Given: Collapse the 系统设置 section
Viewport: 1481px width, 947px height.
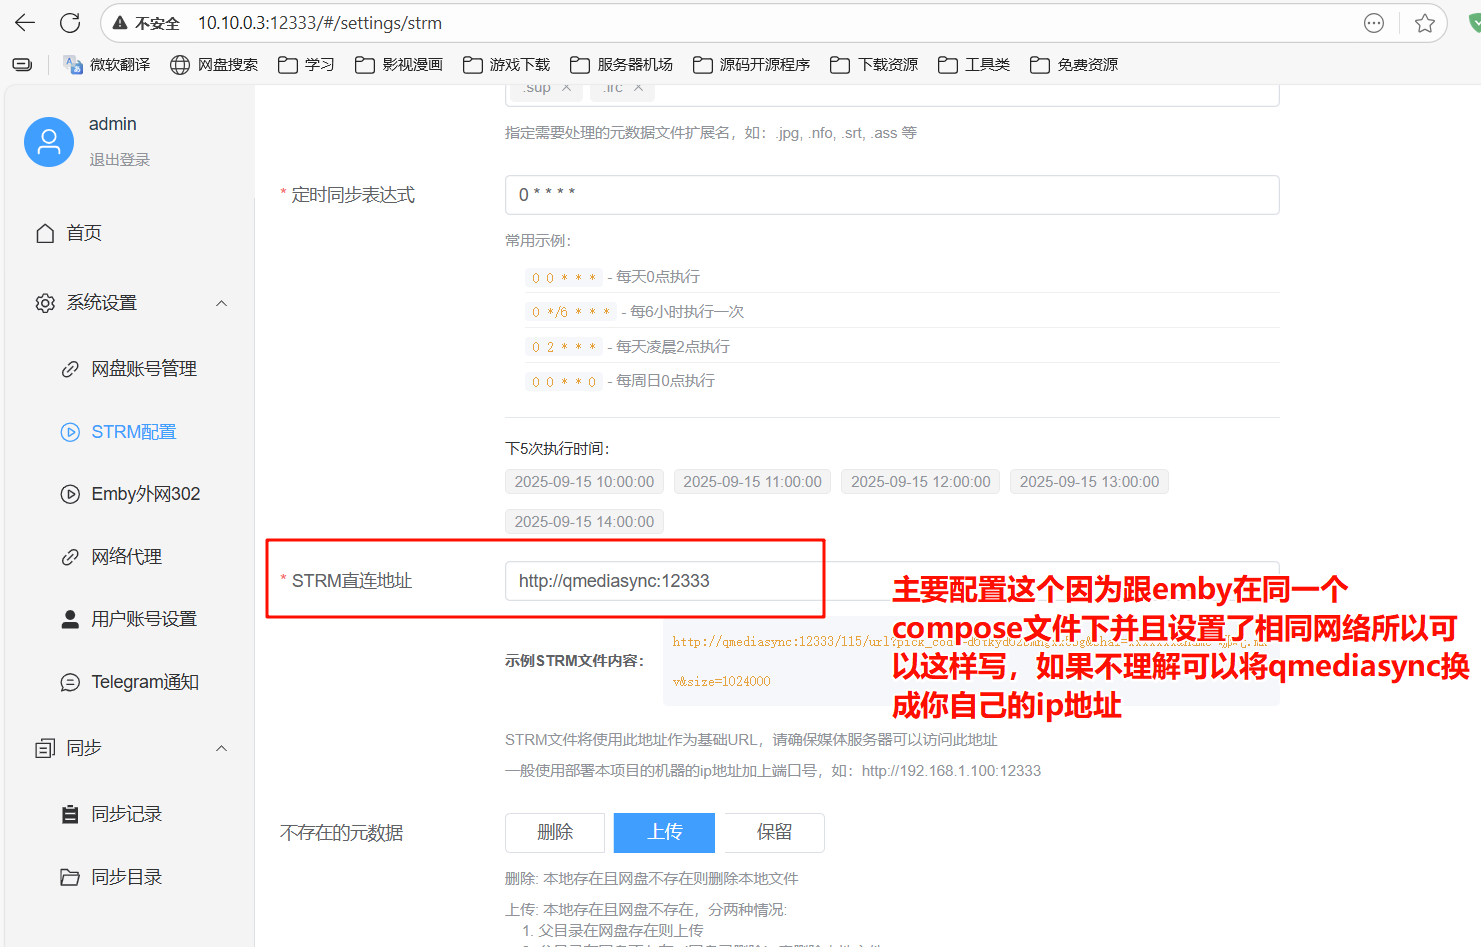Looking at the screenshot, I should [221, 303].
